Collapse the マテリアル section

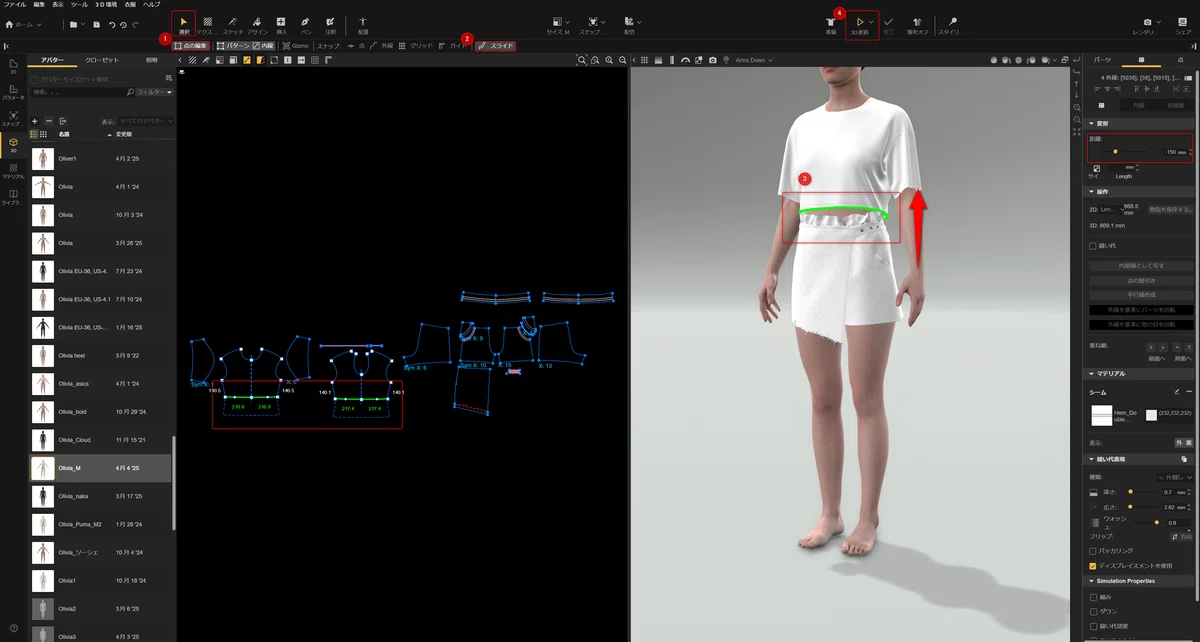(1092, 373)
